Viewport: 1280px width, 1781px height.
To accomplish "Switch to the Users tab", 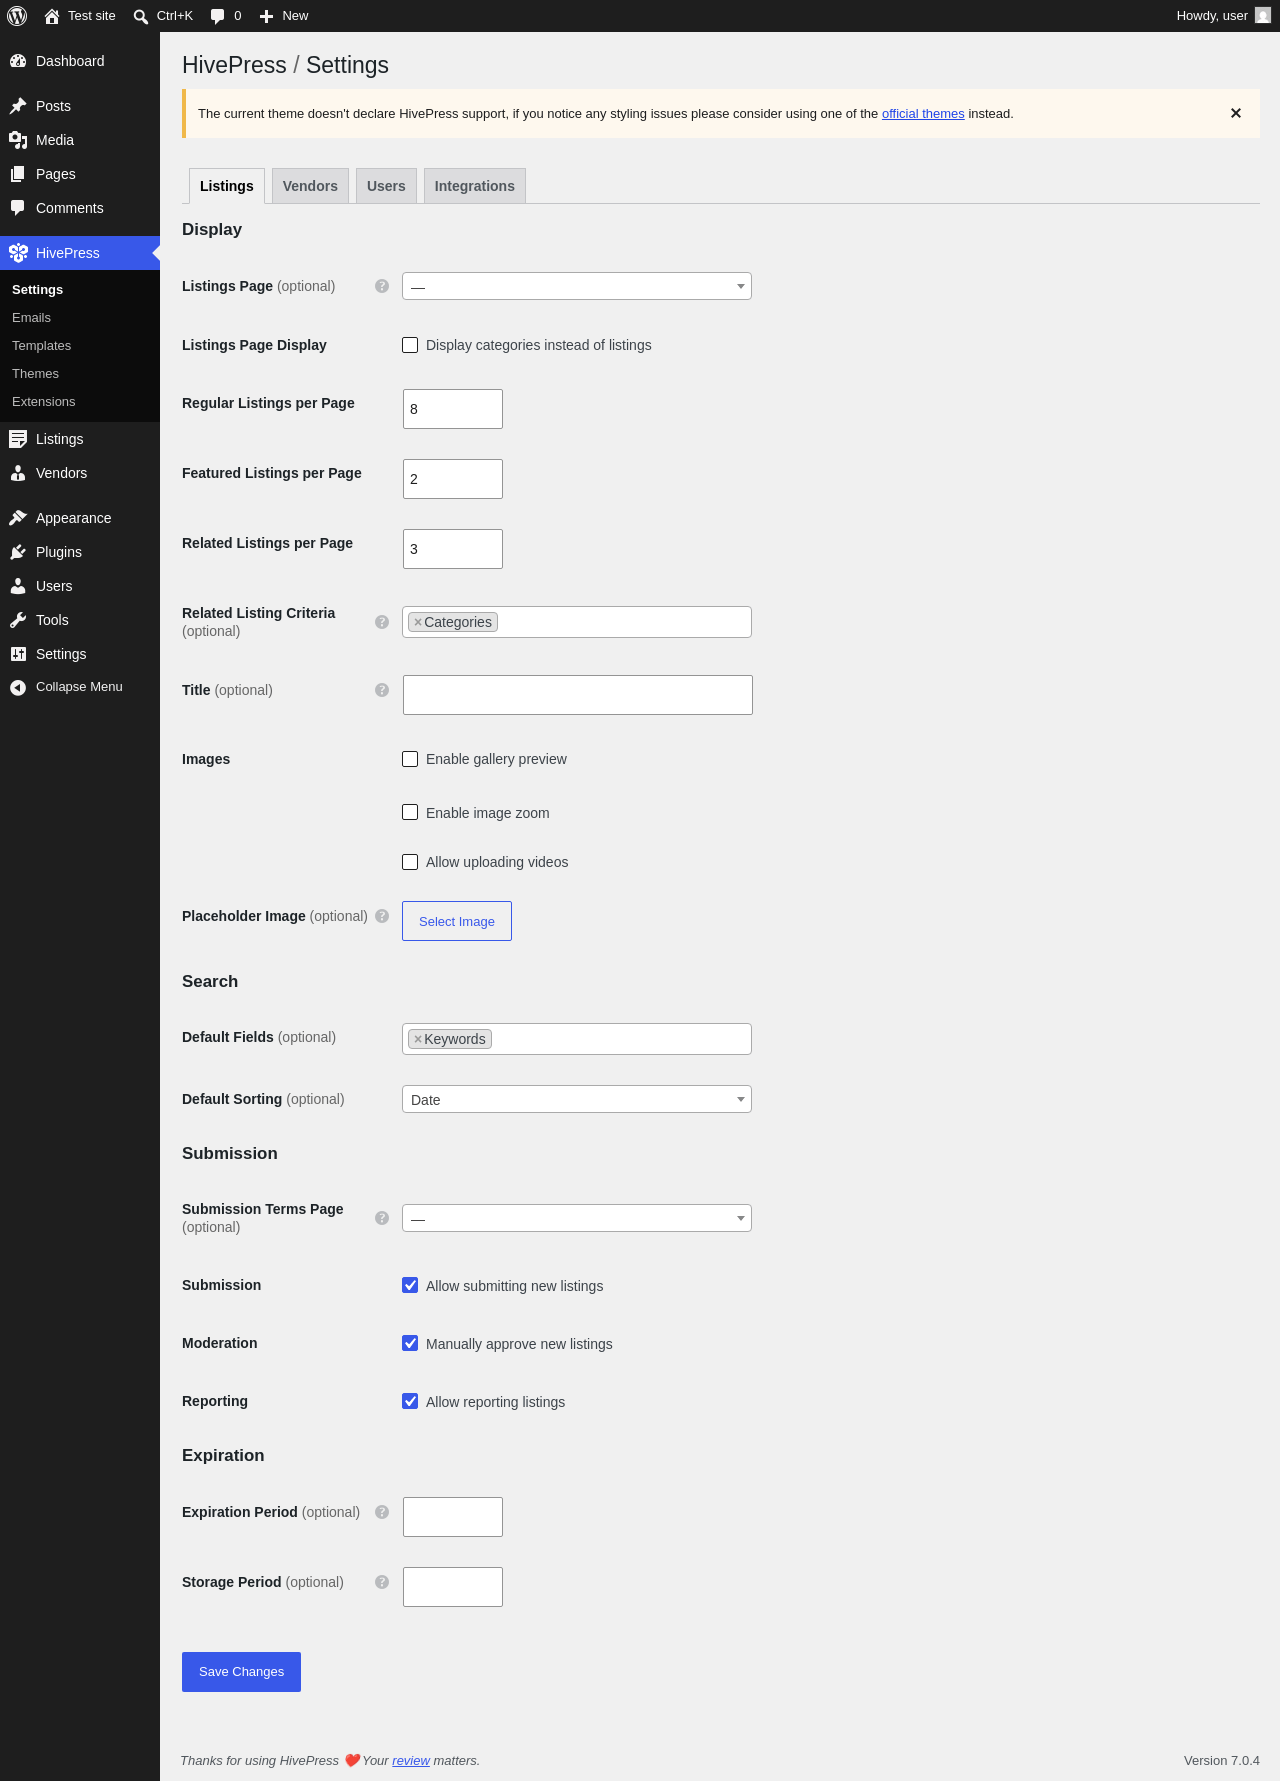I will point(386,186).
